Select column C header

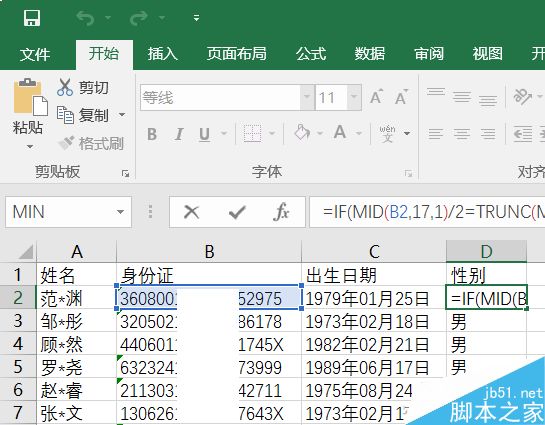click(374, 251)
